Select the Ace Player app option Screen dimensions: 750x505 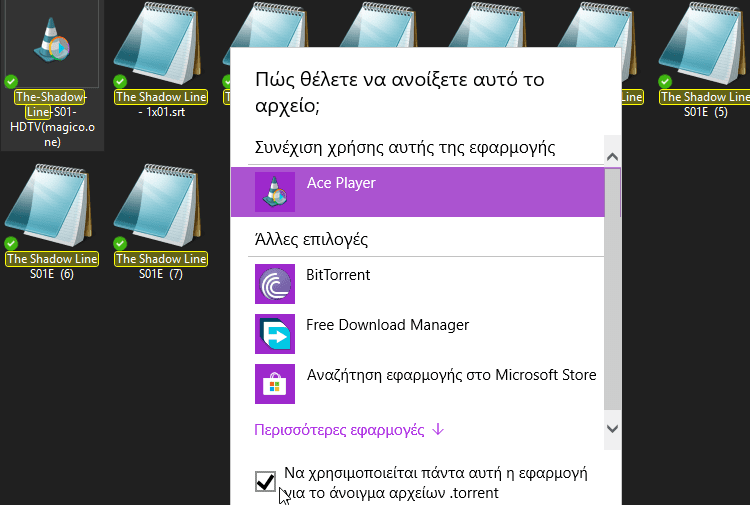pos(418,192)
